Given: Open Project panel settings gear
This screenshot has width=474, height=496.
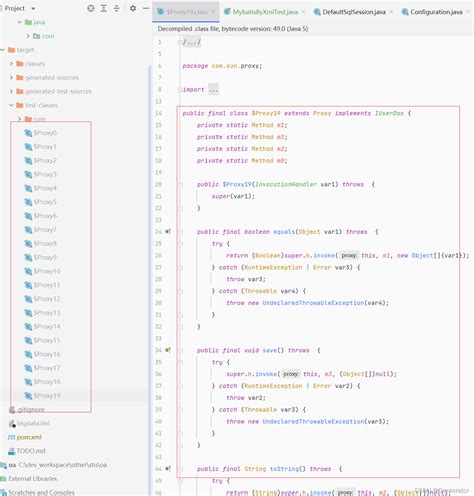Looking at the screenshot, I should coord(133,8).
